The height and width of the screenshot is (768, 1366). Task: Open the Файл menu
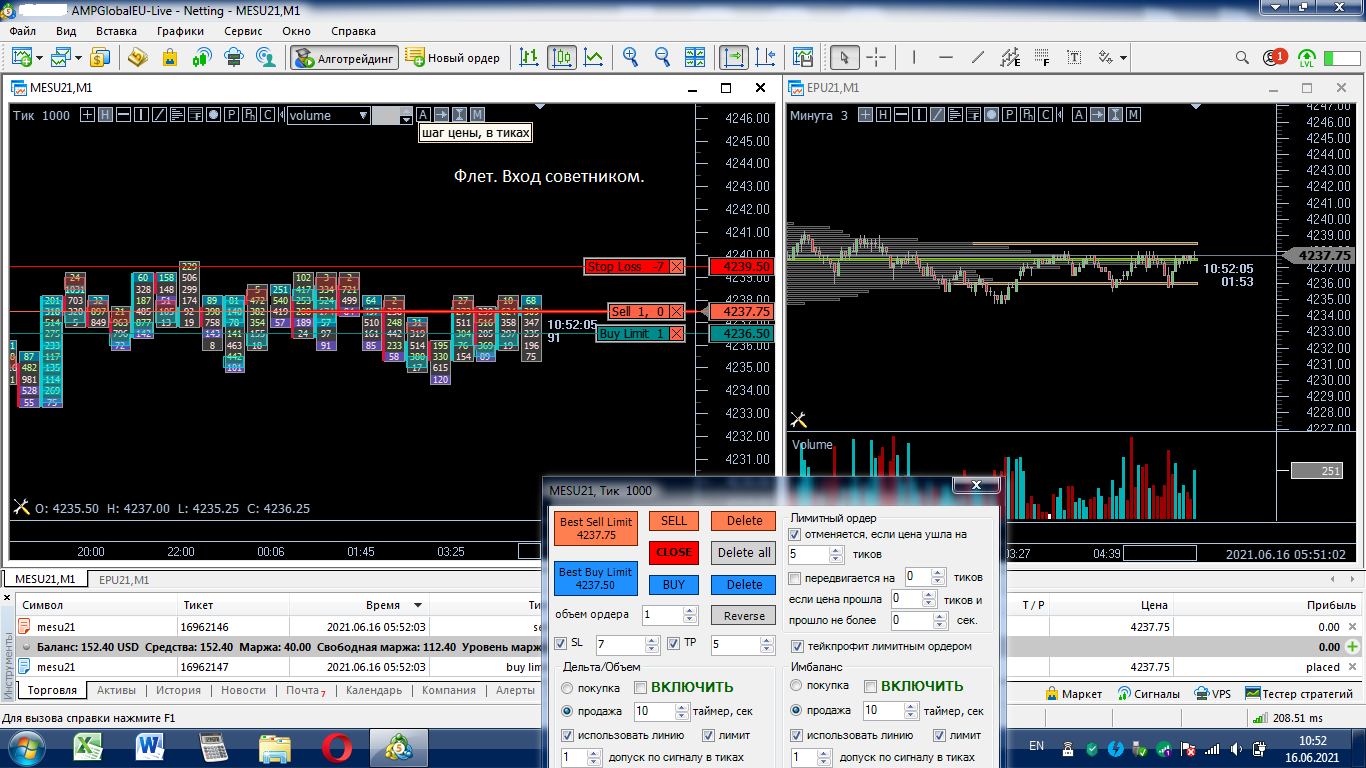pyautogui.click(x=23, y=31)
